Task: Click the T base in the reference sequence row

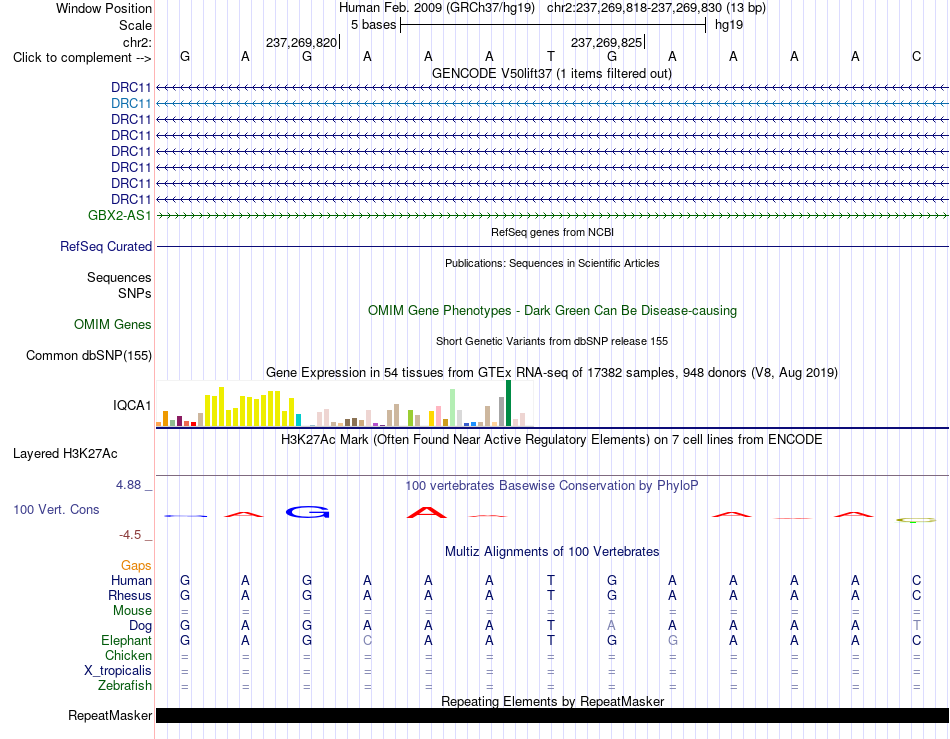Action: (551, 56)
